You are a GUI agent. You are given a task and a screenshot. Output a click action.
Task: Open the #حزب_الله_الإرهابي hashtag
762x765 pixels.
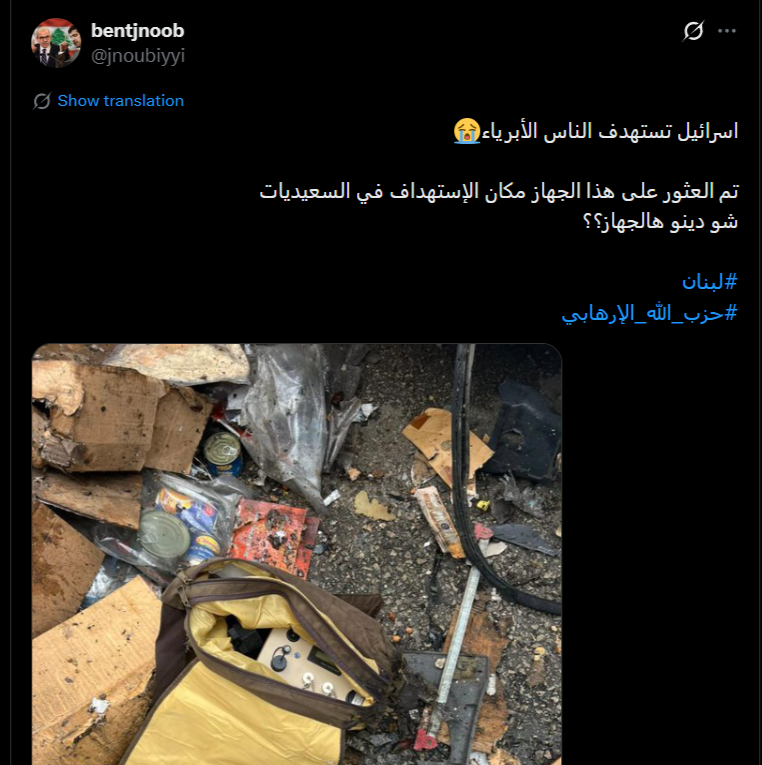coord(649,313)
